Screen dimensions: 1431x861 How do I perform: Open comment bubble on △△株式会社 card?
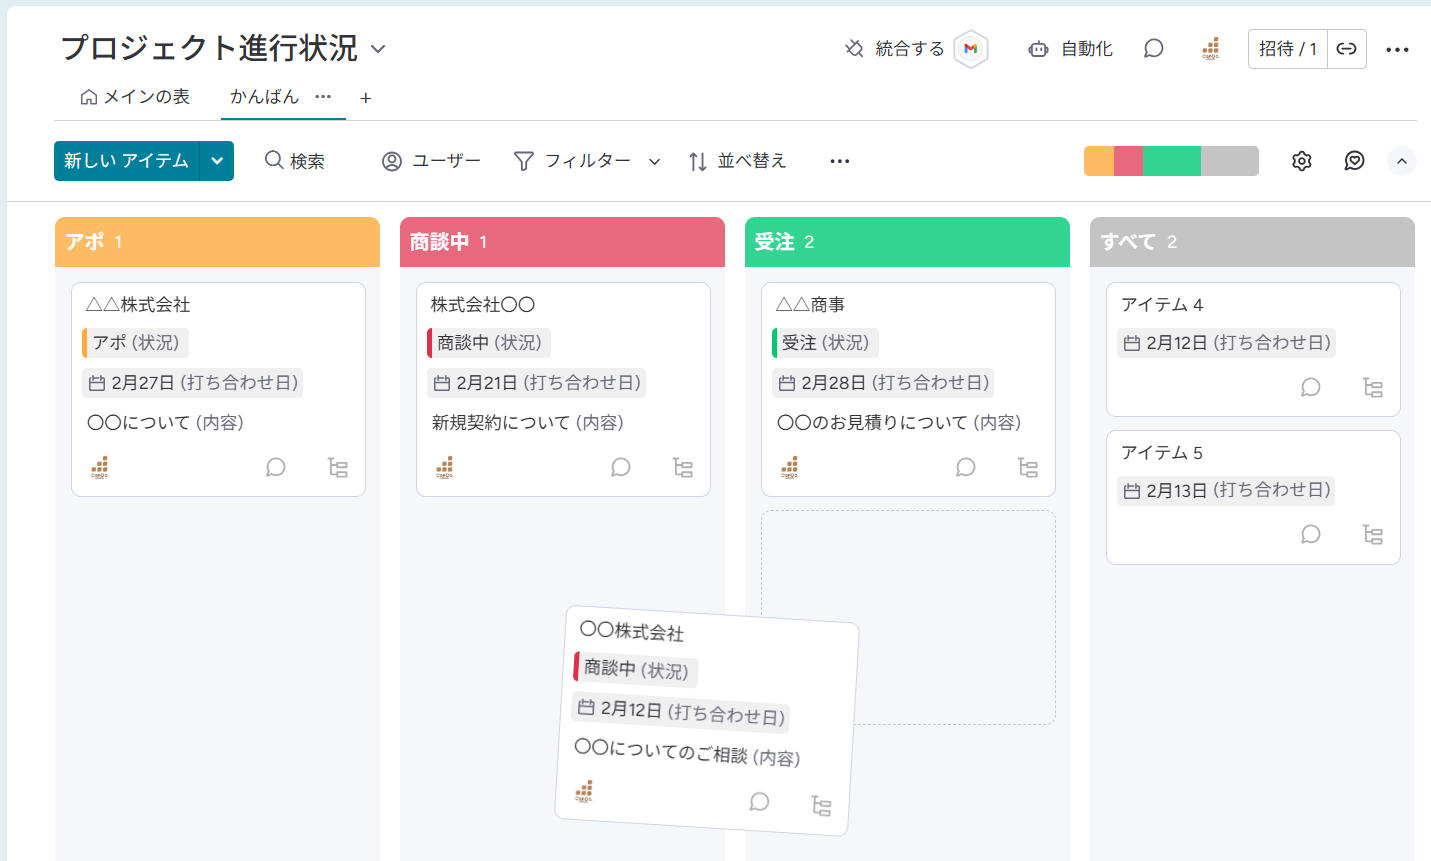point(276,467)
